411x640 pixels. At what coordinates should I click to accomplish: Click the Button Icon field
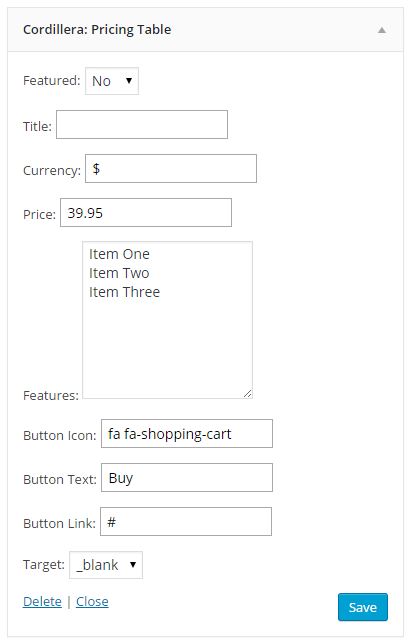tap(187, 433)
